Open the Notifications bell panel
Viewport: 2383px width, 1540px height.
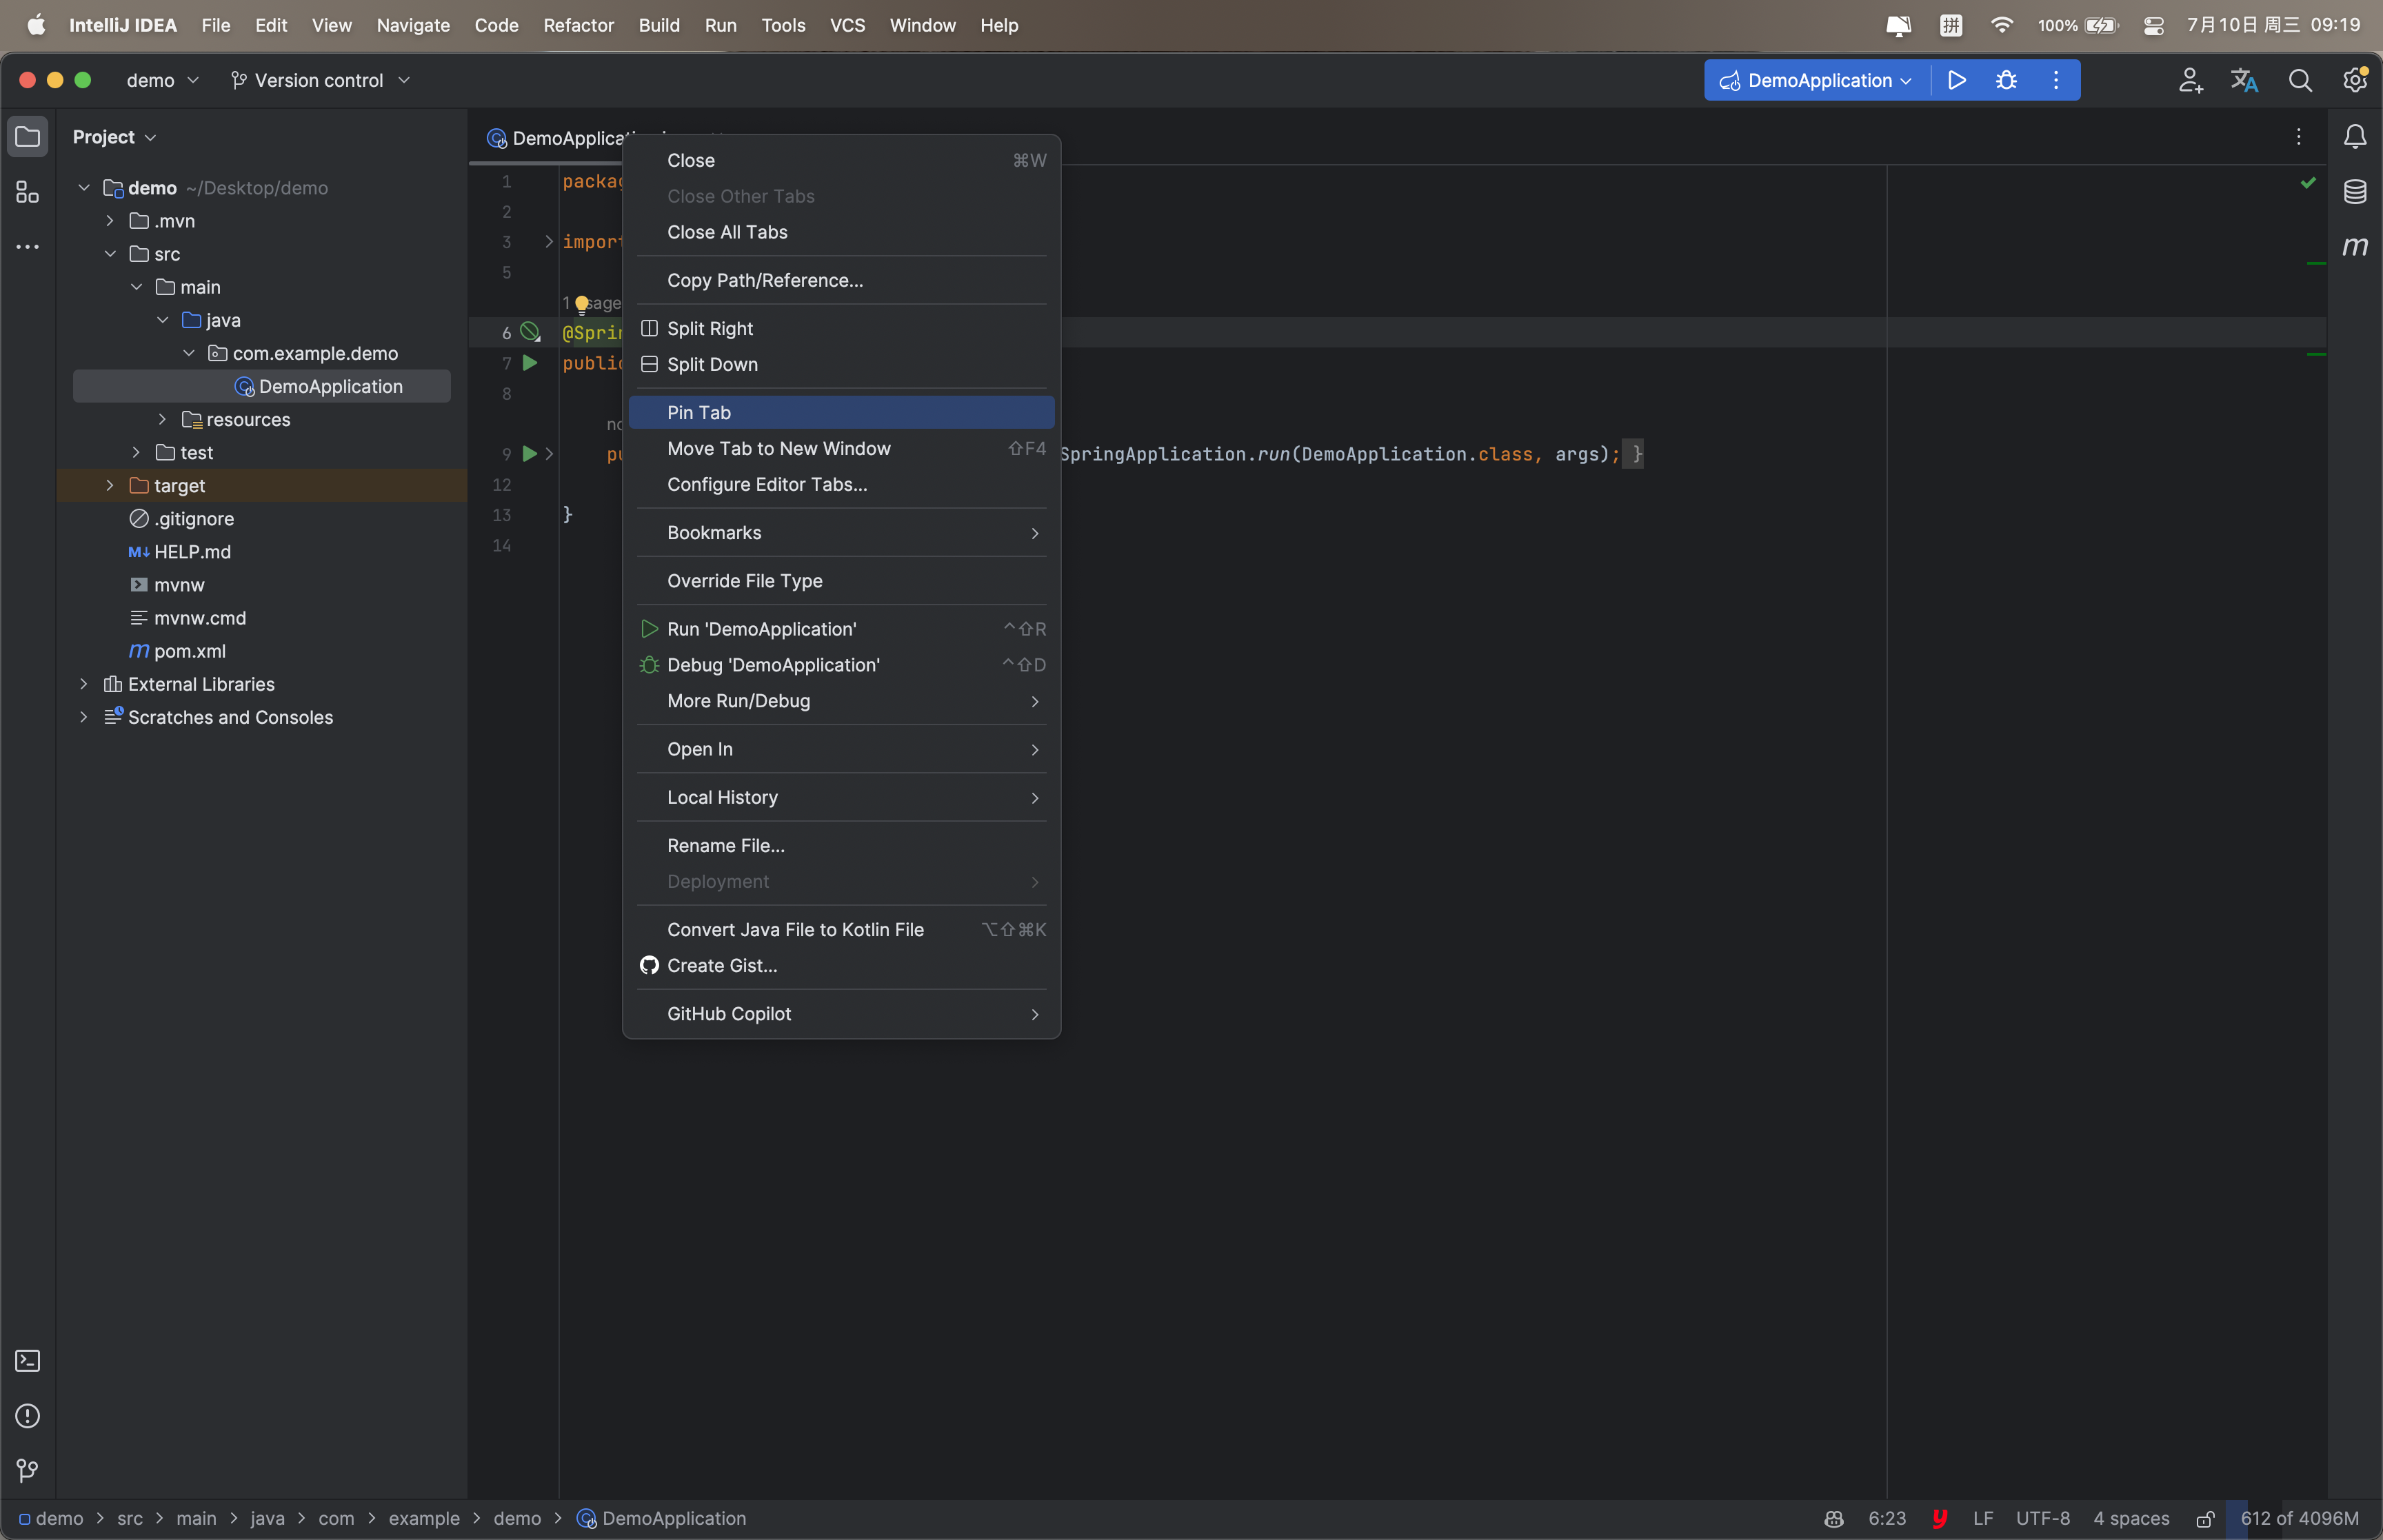[x=2355, y=137]
